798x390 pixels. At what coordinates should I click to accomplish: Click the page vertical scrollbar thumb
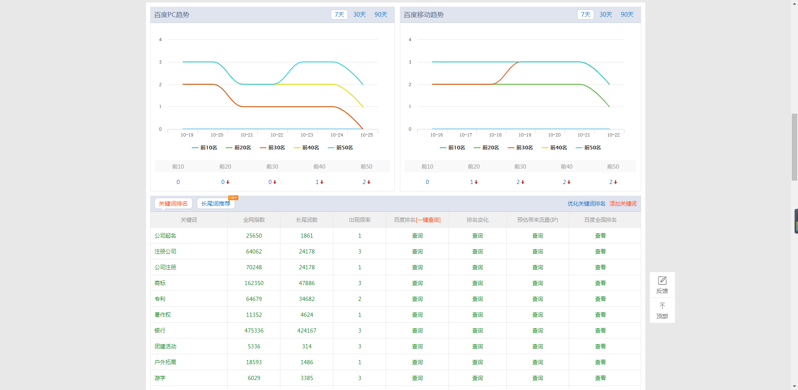point(794,147)
